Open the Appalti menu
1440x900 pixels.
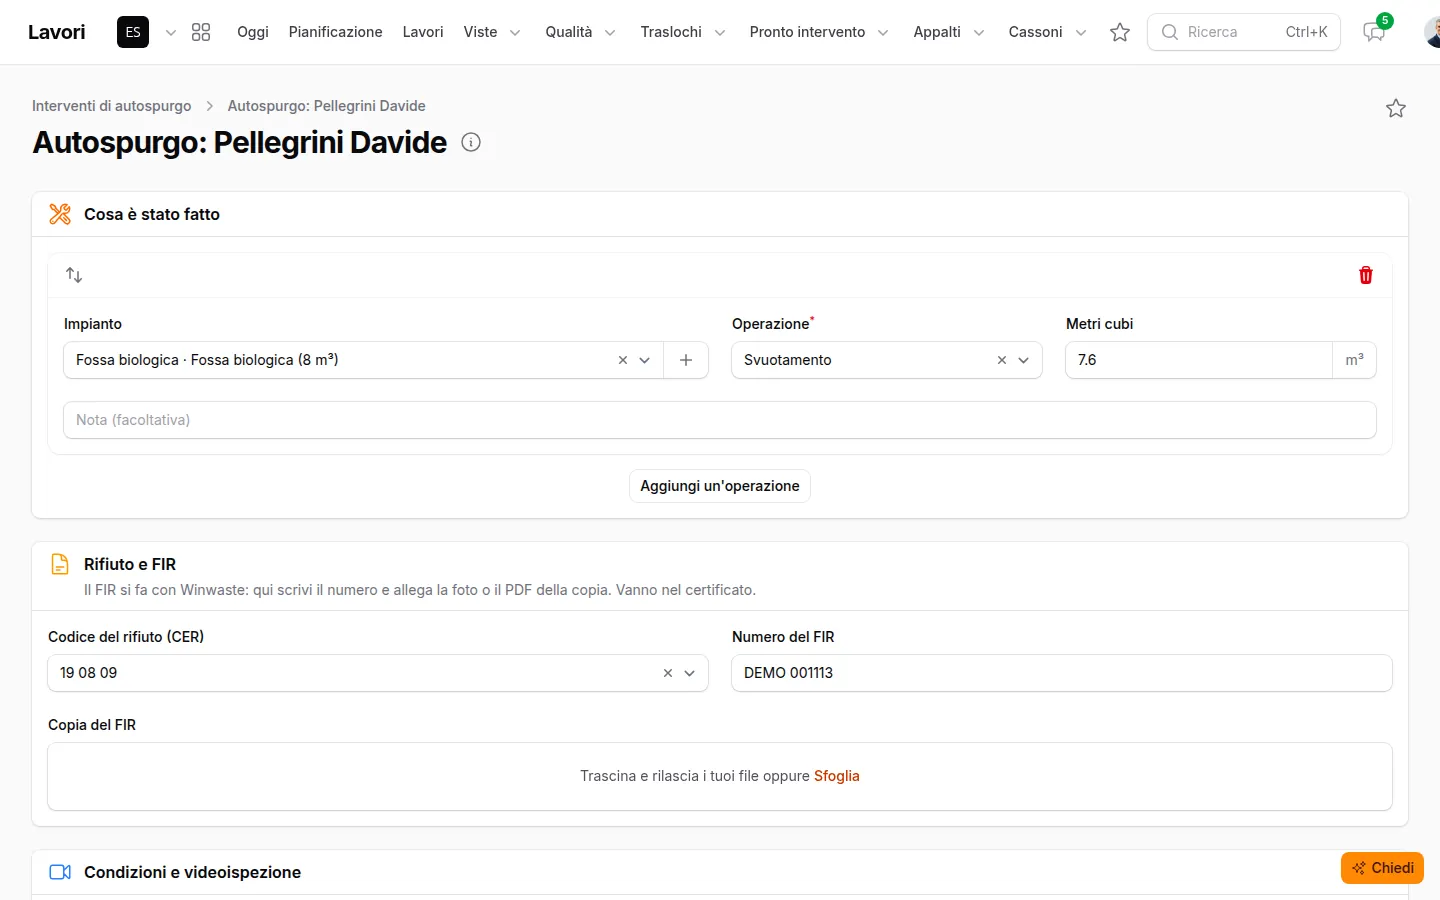click(949, 32)
